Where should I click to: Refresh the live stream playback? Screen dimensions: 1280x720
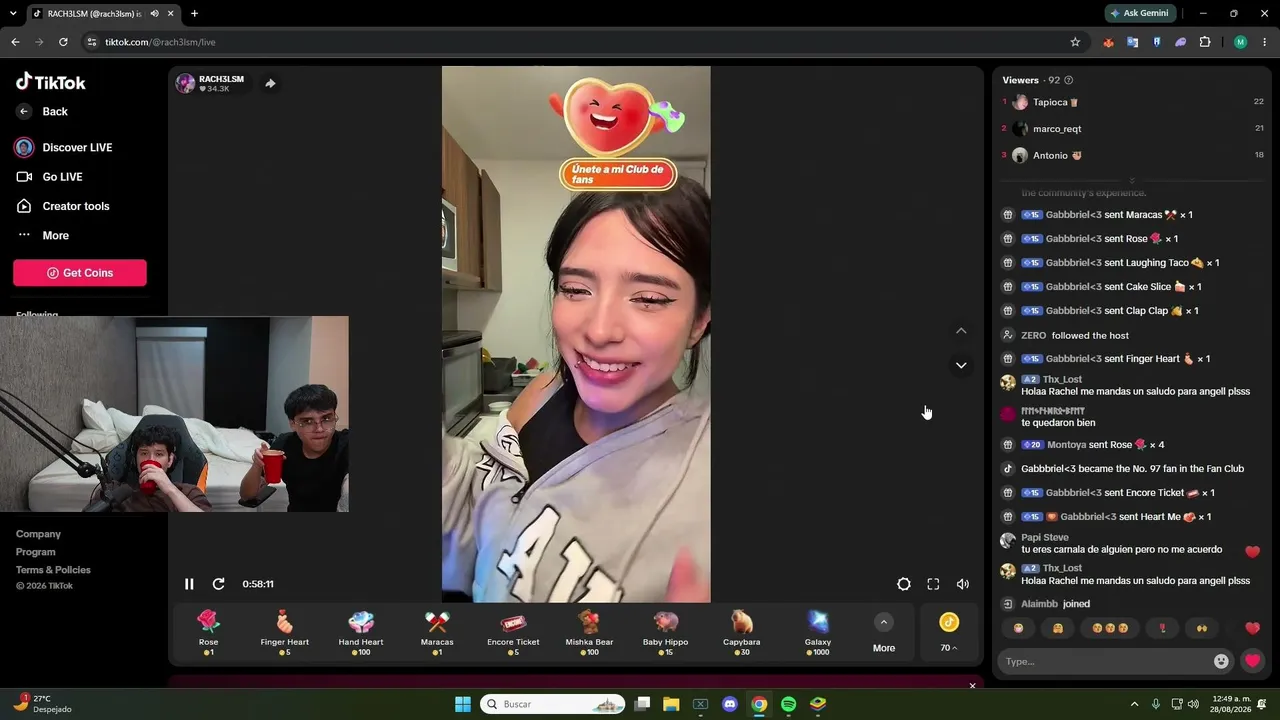(218, 584)
